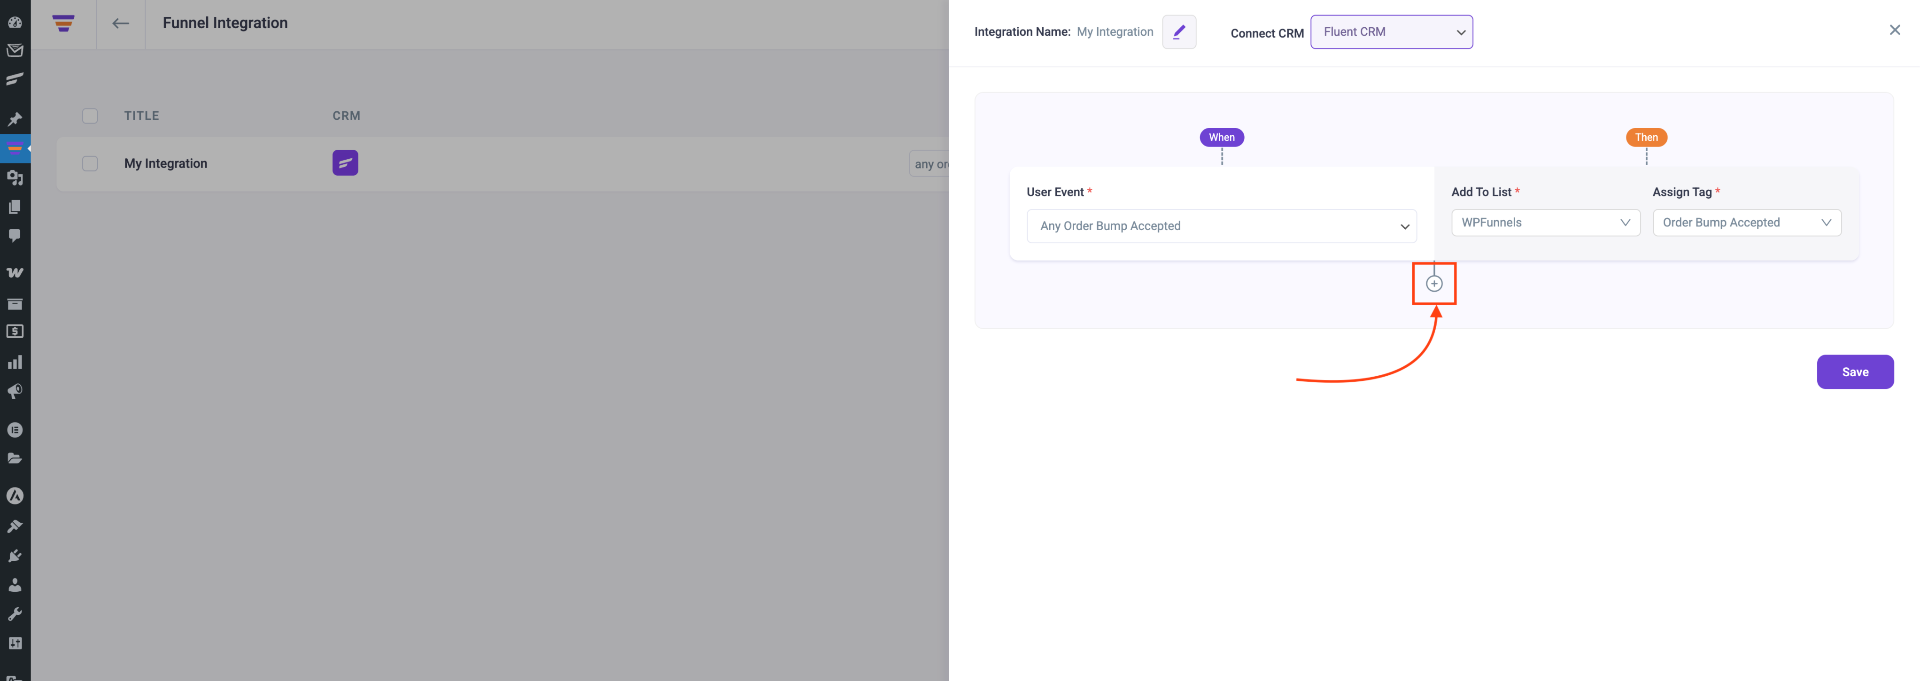Viewport: 1920px width, 681px height.
Task: Click the pencil icon to edit Integration Name
Action: pyautogui.click(x=1178, y=31)
